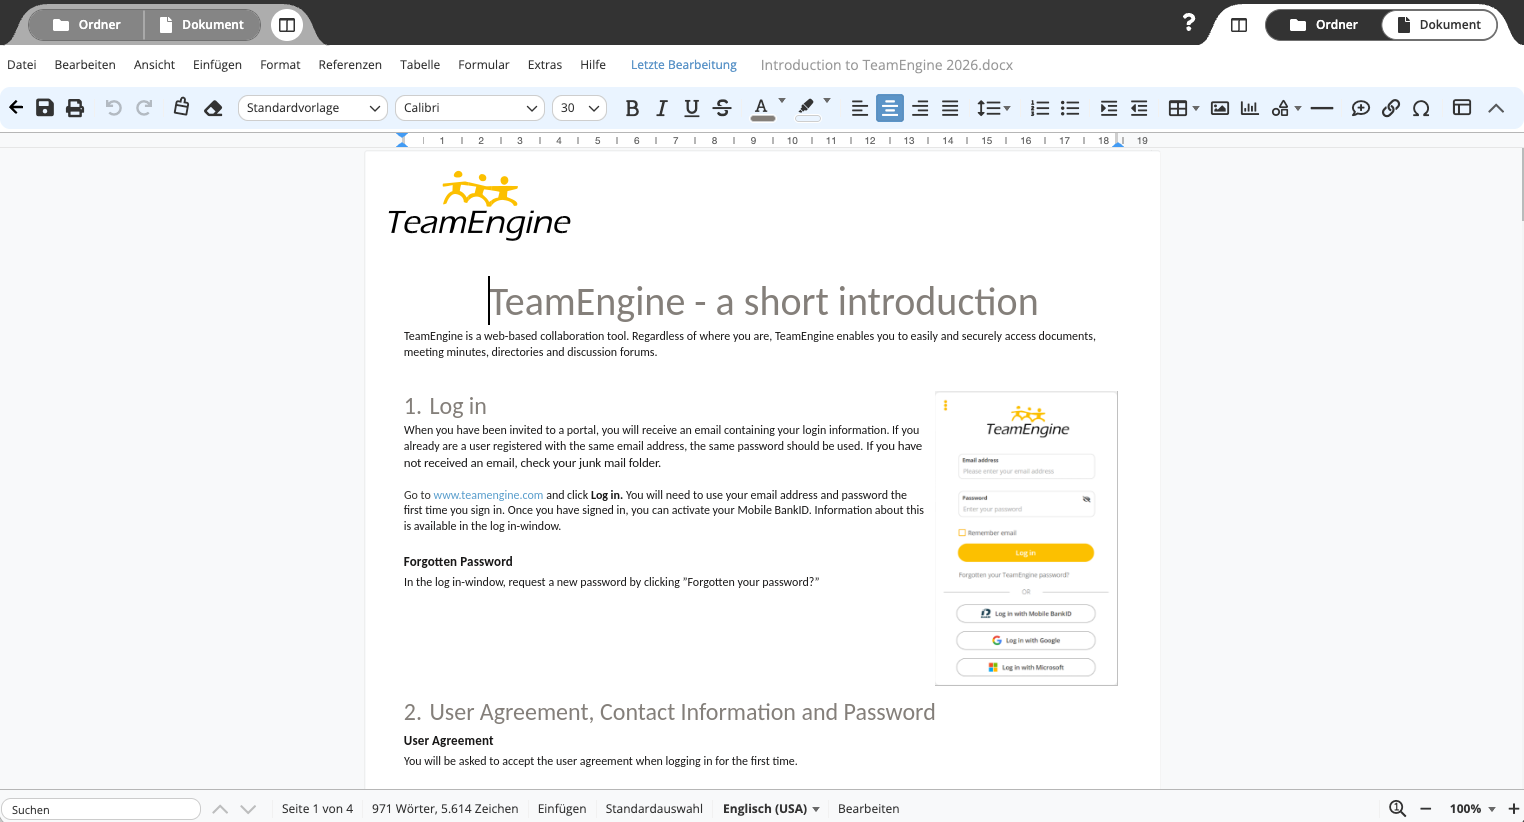This screenshot has height=822, width=1524.
Task: Open the font color dropdown arrow
Action: point(782,101)
